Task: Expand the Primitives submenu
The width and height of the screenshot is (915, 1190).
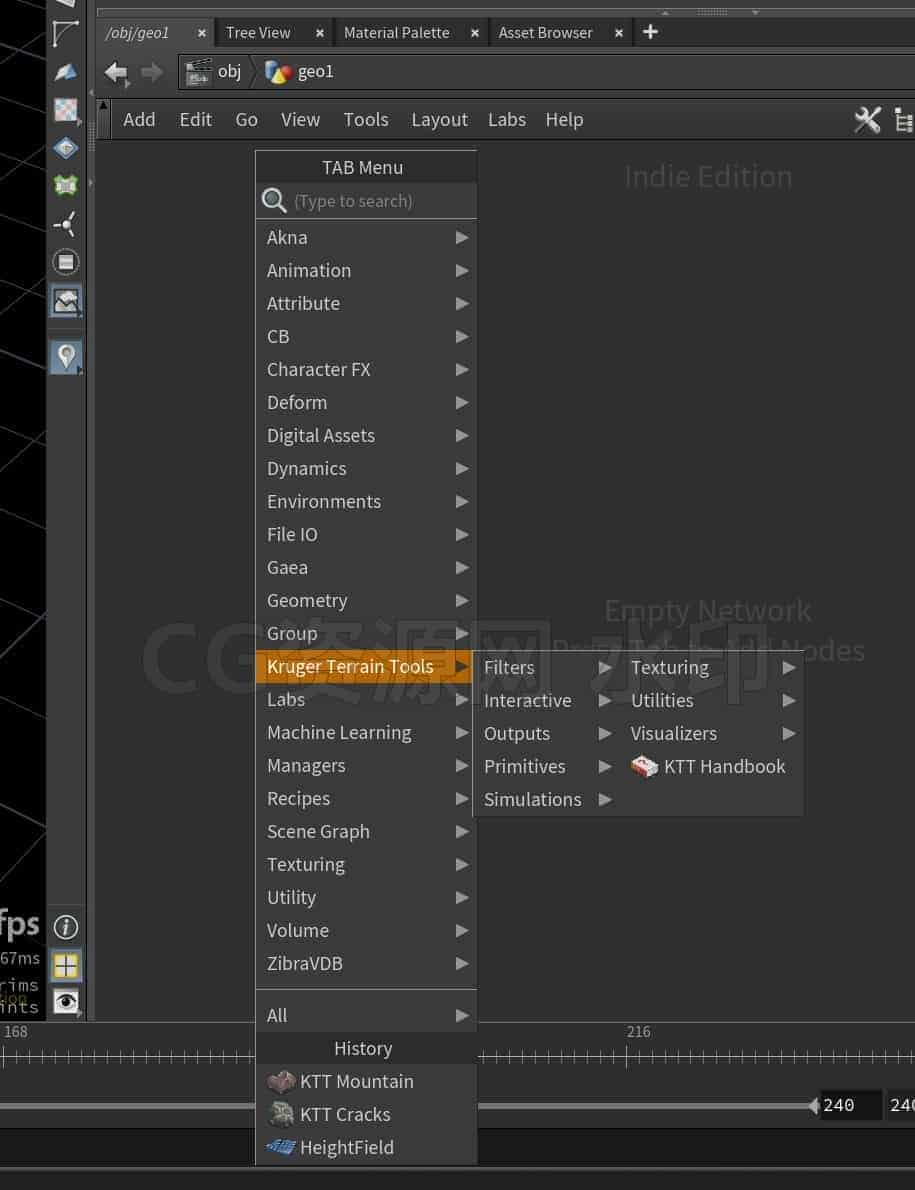Action: (547, 767)
